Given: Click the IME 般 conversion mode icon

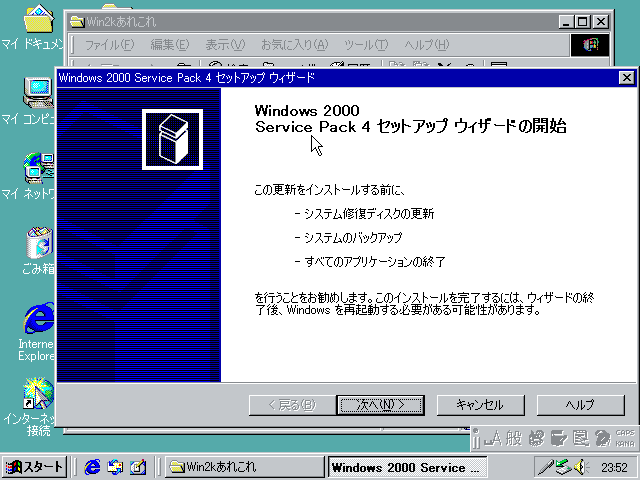Looking at the screenshot, I should (x=514, y=439).
